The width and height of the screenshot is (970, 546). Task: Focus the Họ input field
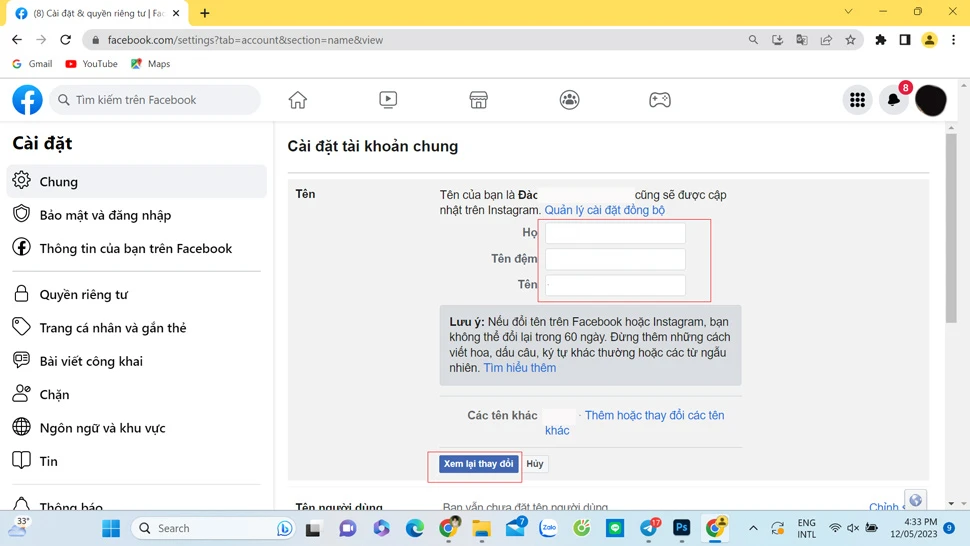(615, 233)
